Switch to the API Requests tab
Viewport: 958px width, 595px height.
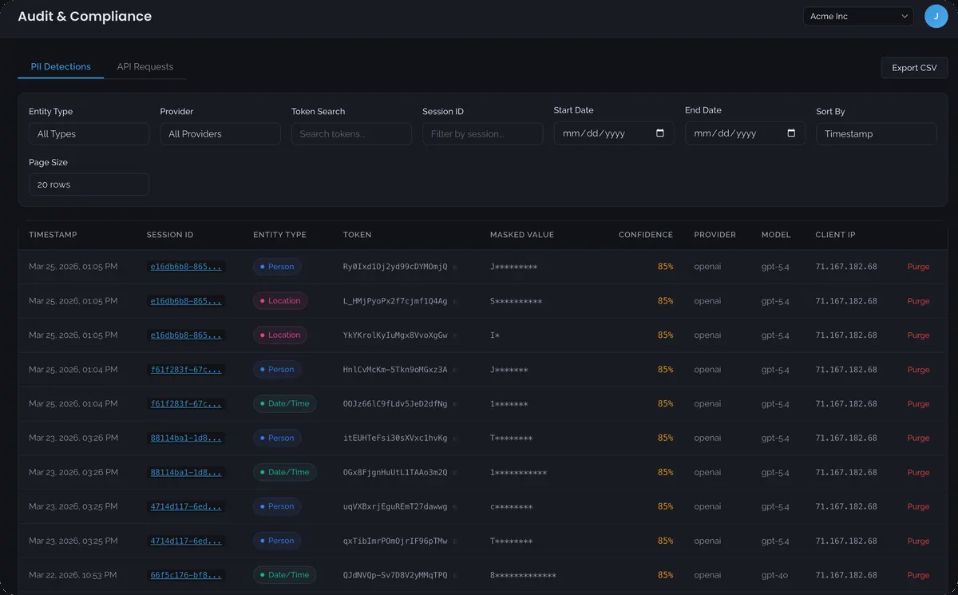coord(145,67)
